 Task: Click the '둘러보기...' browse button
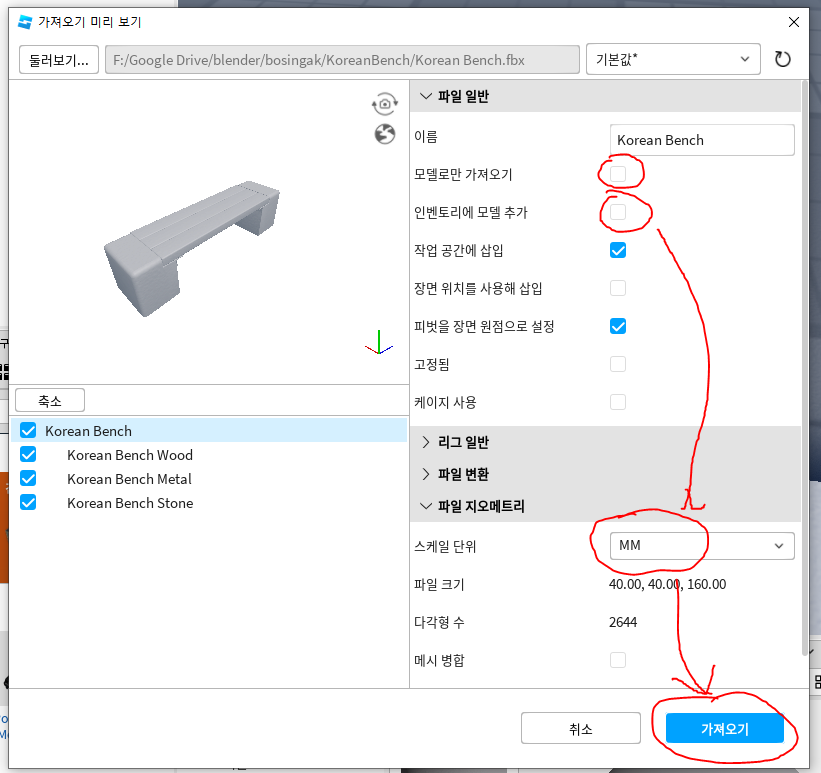pos(59,60)
